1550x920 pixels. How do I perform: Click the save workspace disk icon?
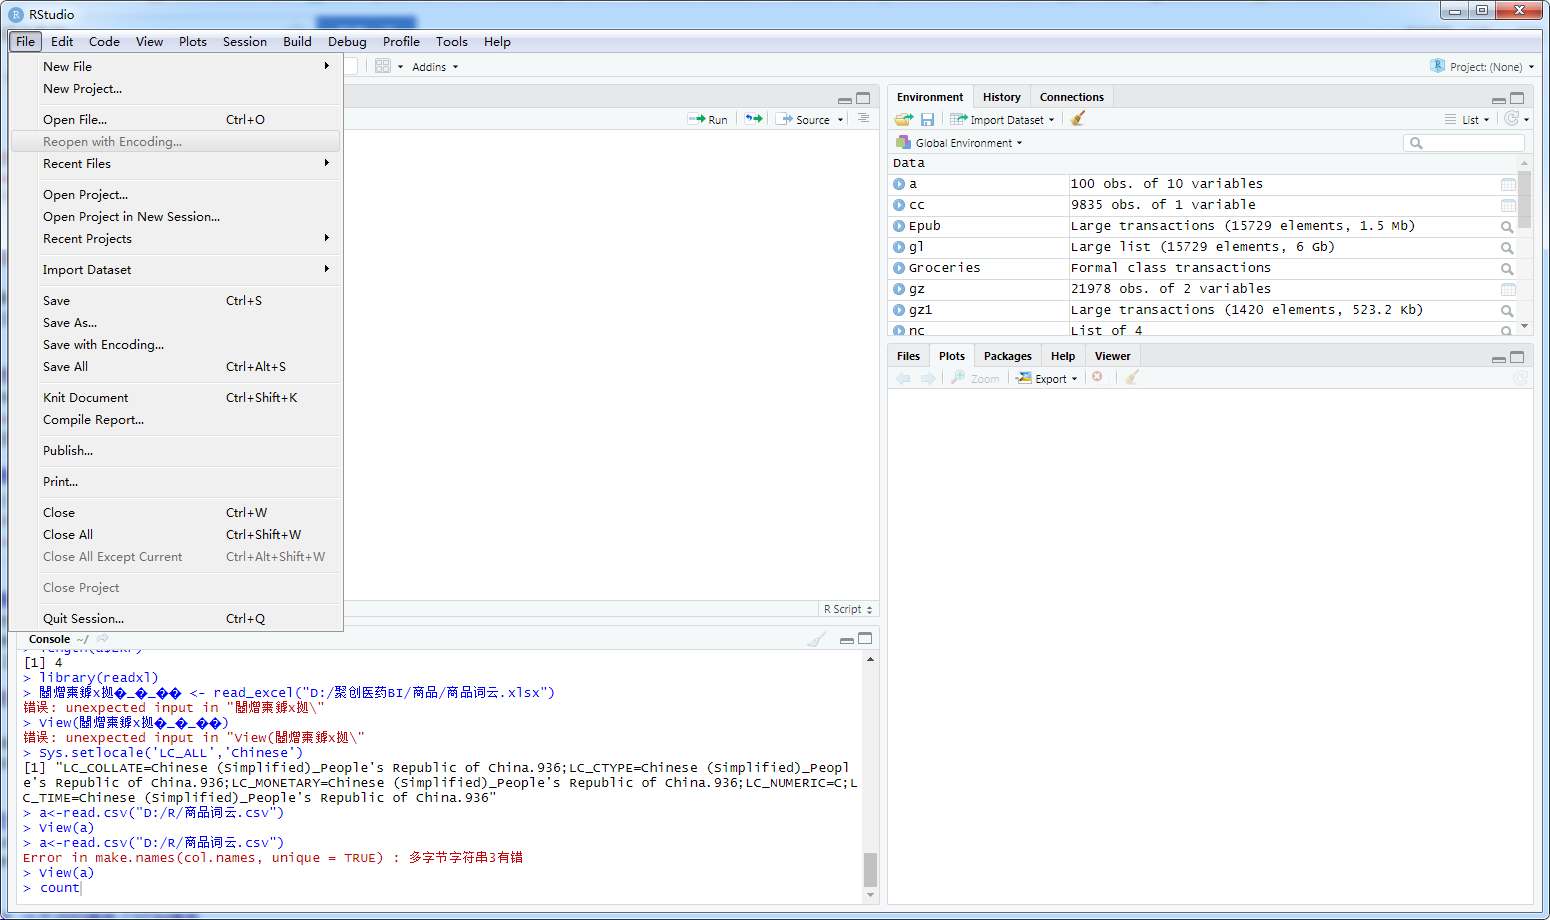click(x=927, y=119)
